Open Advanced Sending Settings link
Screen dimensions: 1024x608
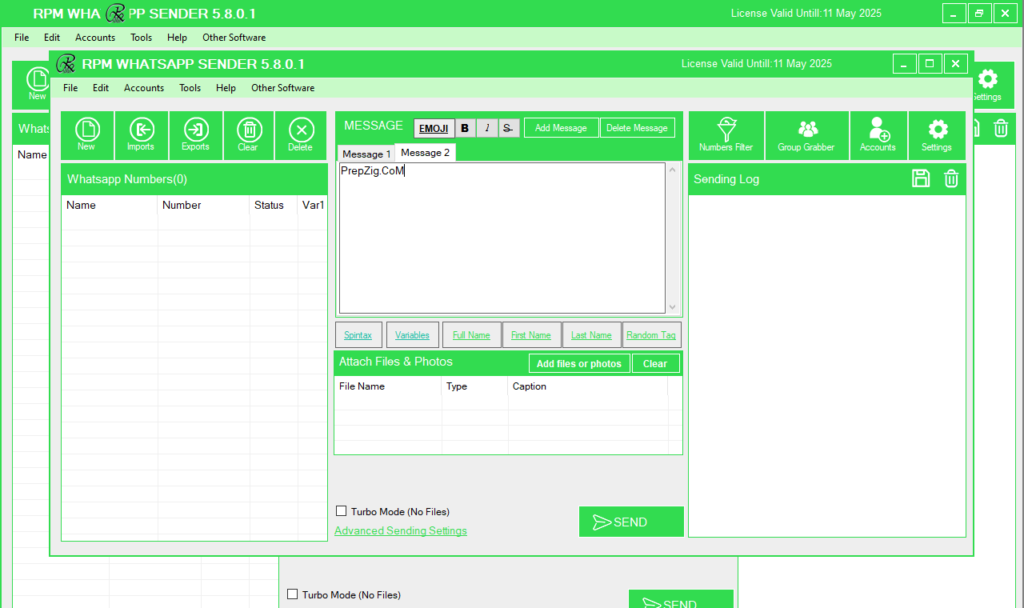(x=400, y=531)
